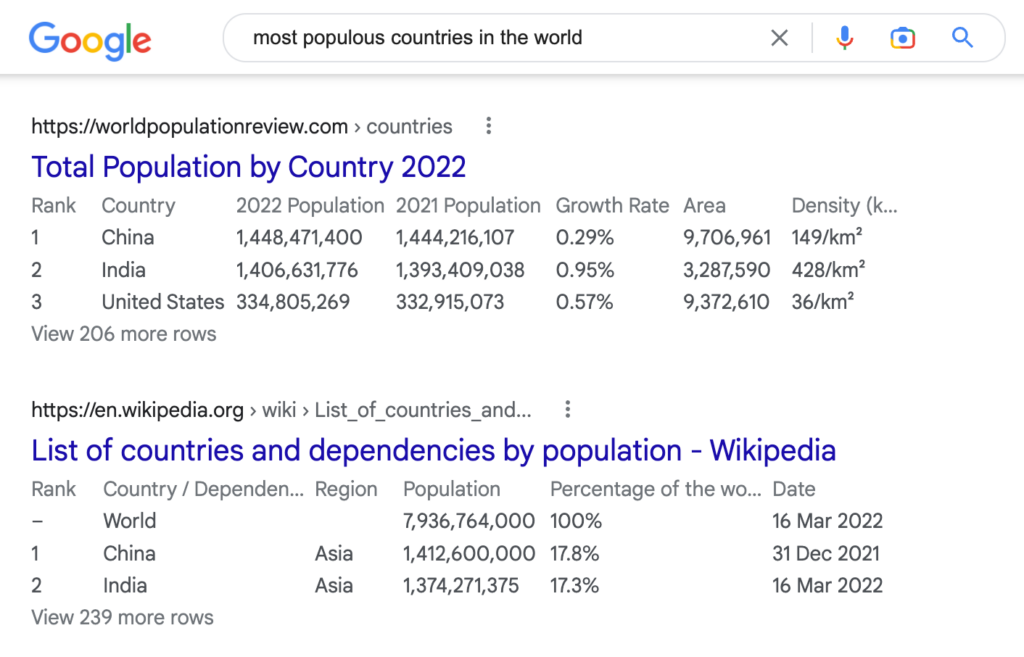Image resolution: width=1024 pixels, height=657 pixels.
Task: Select the value 1,444,216,107
Action: click(455, 237)
